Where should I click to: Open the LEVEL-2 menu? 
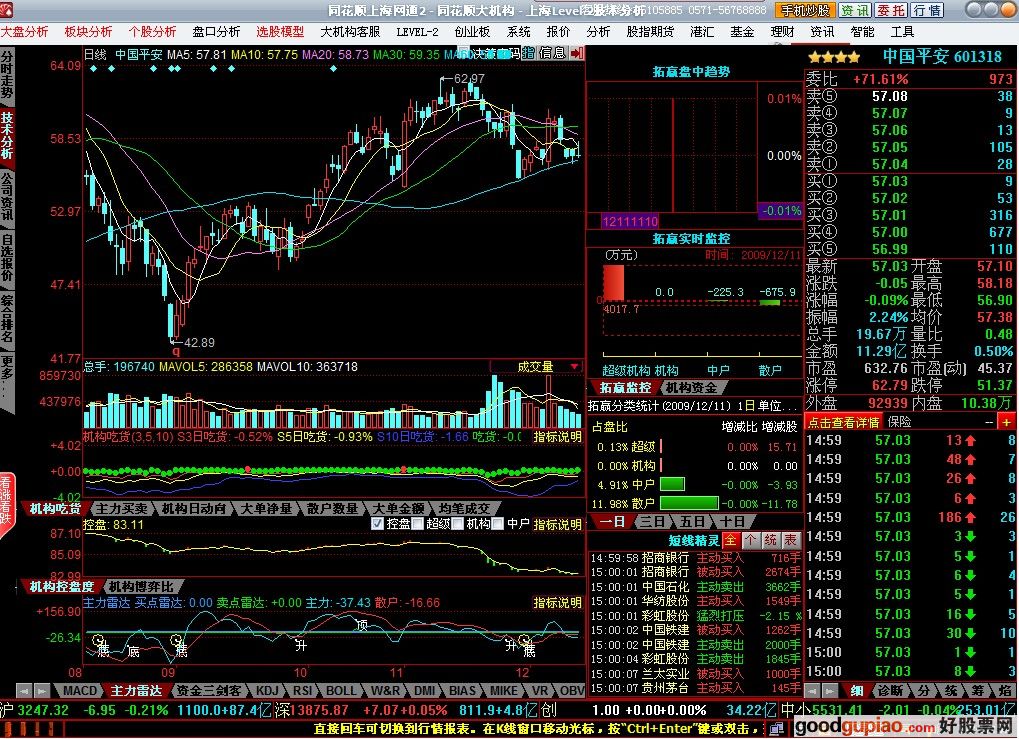click(x=417, y=32)
